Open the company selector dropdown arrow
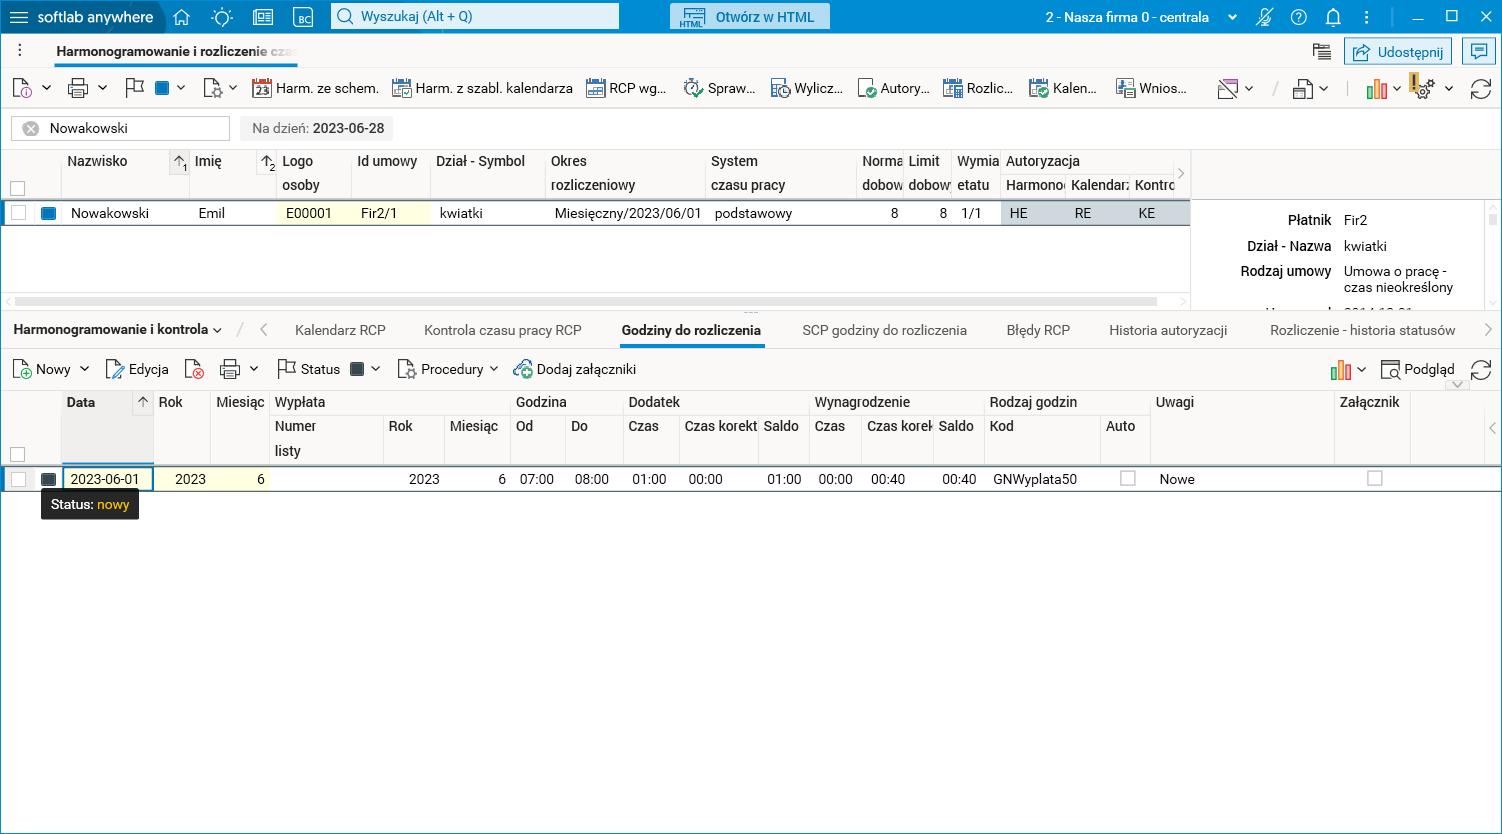Viewport: 1502px width, 834px height. (x=1232, y=17)
